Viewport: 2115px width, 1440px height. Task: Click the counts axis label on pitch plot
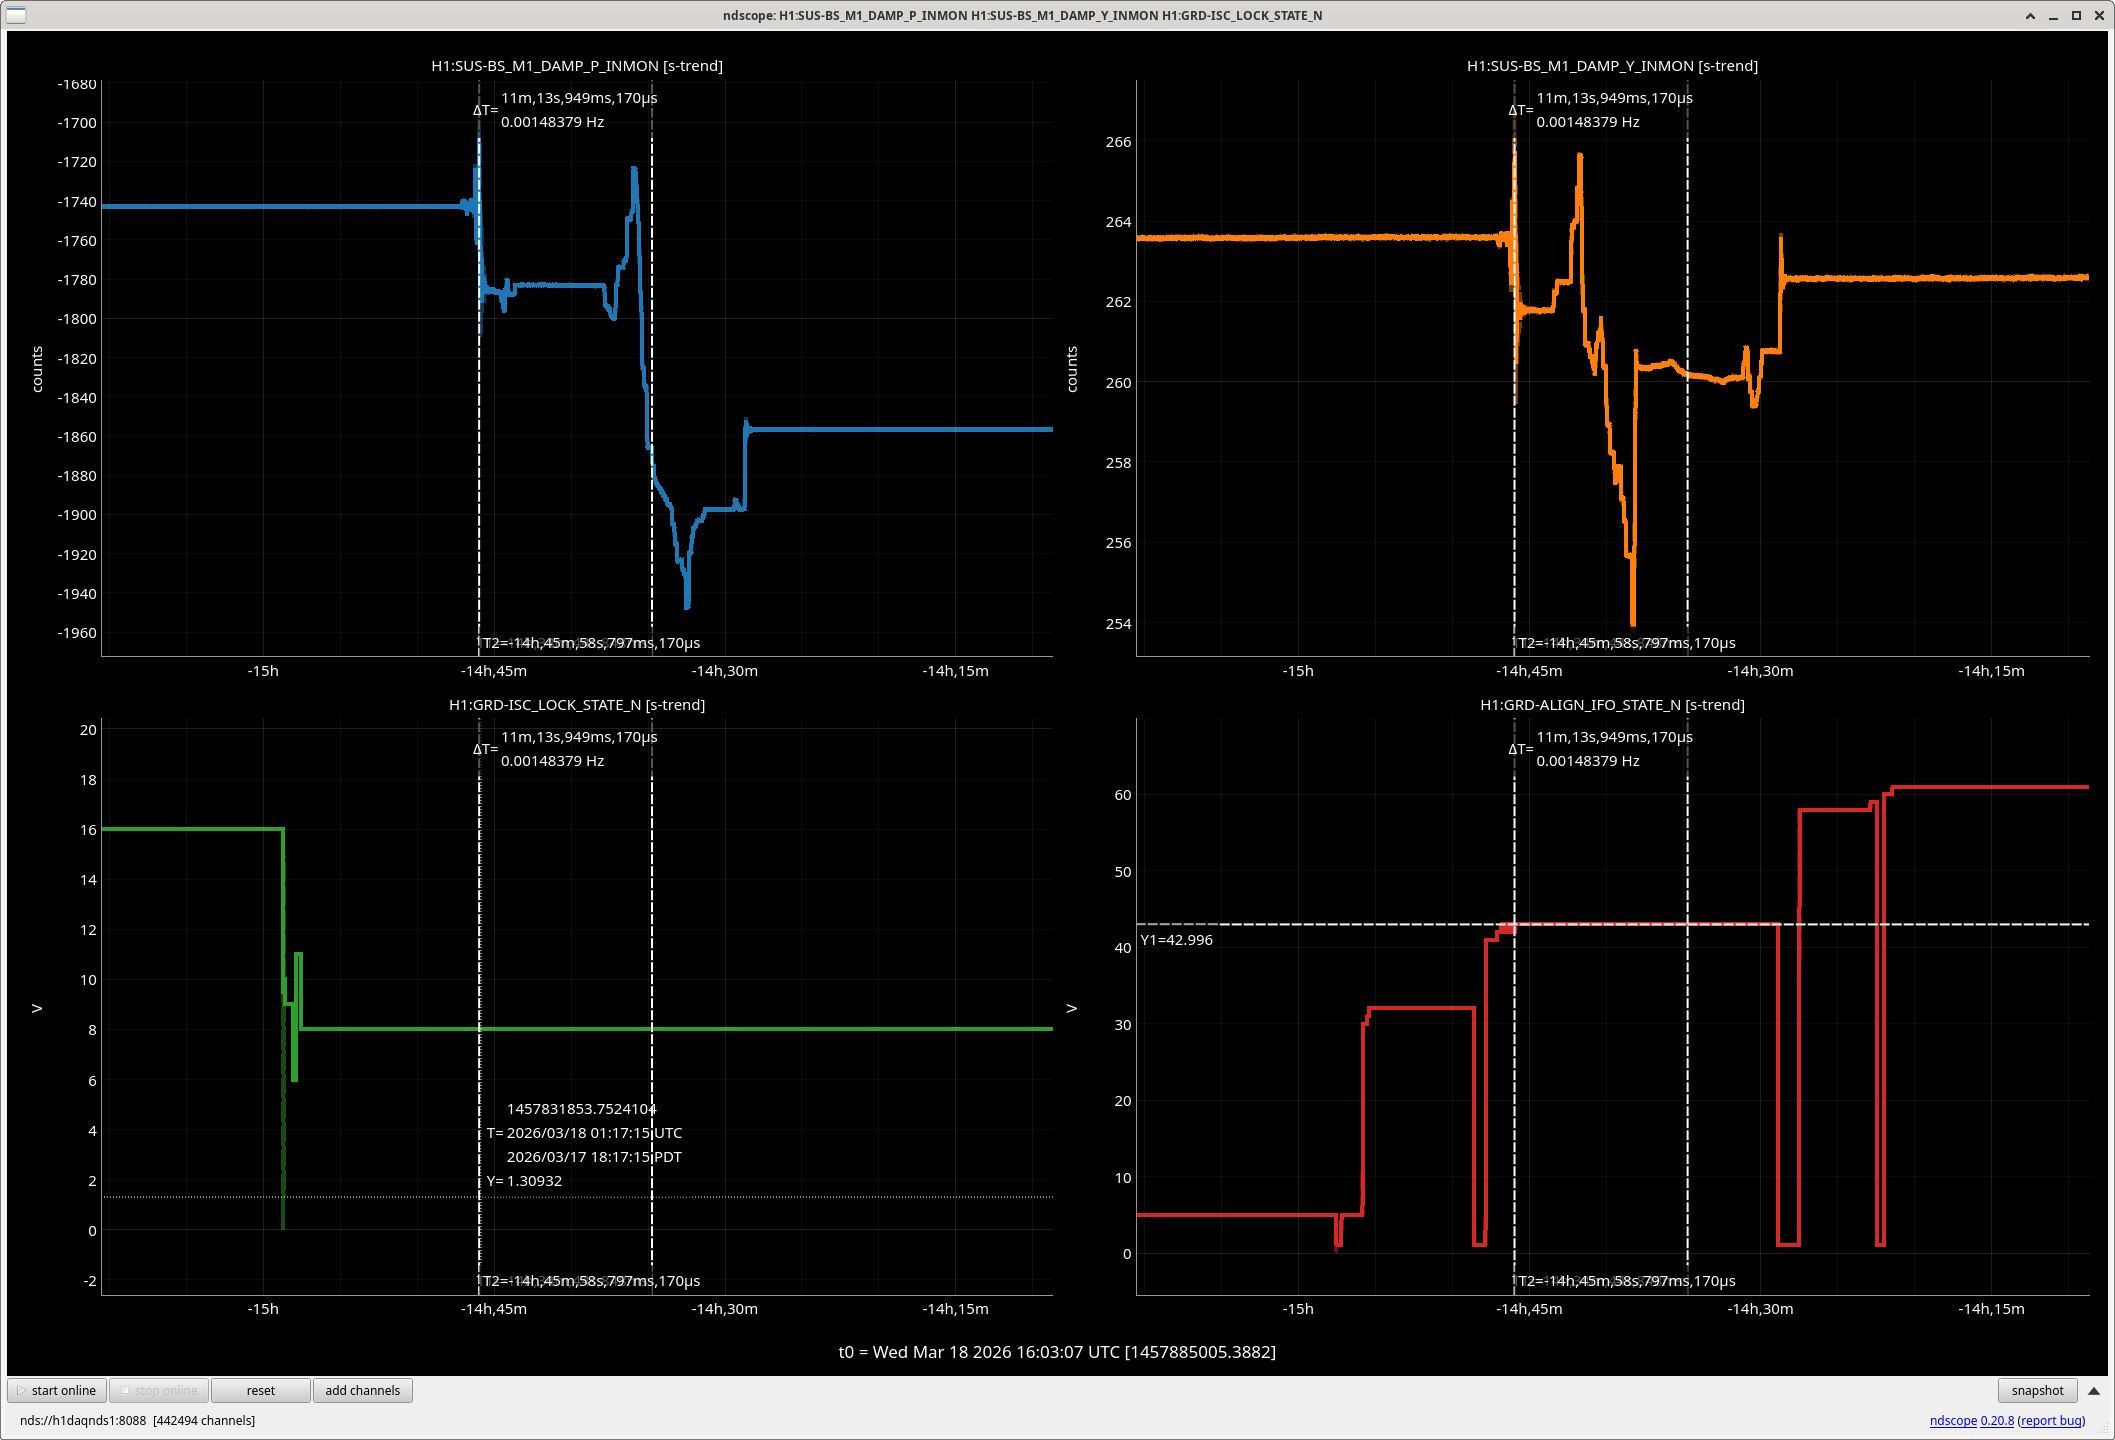37,369
